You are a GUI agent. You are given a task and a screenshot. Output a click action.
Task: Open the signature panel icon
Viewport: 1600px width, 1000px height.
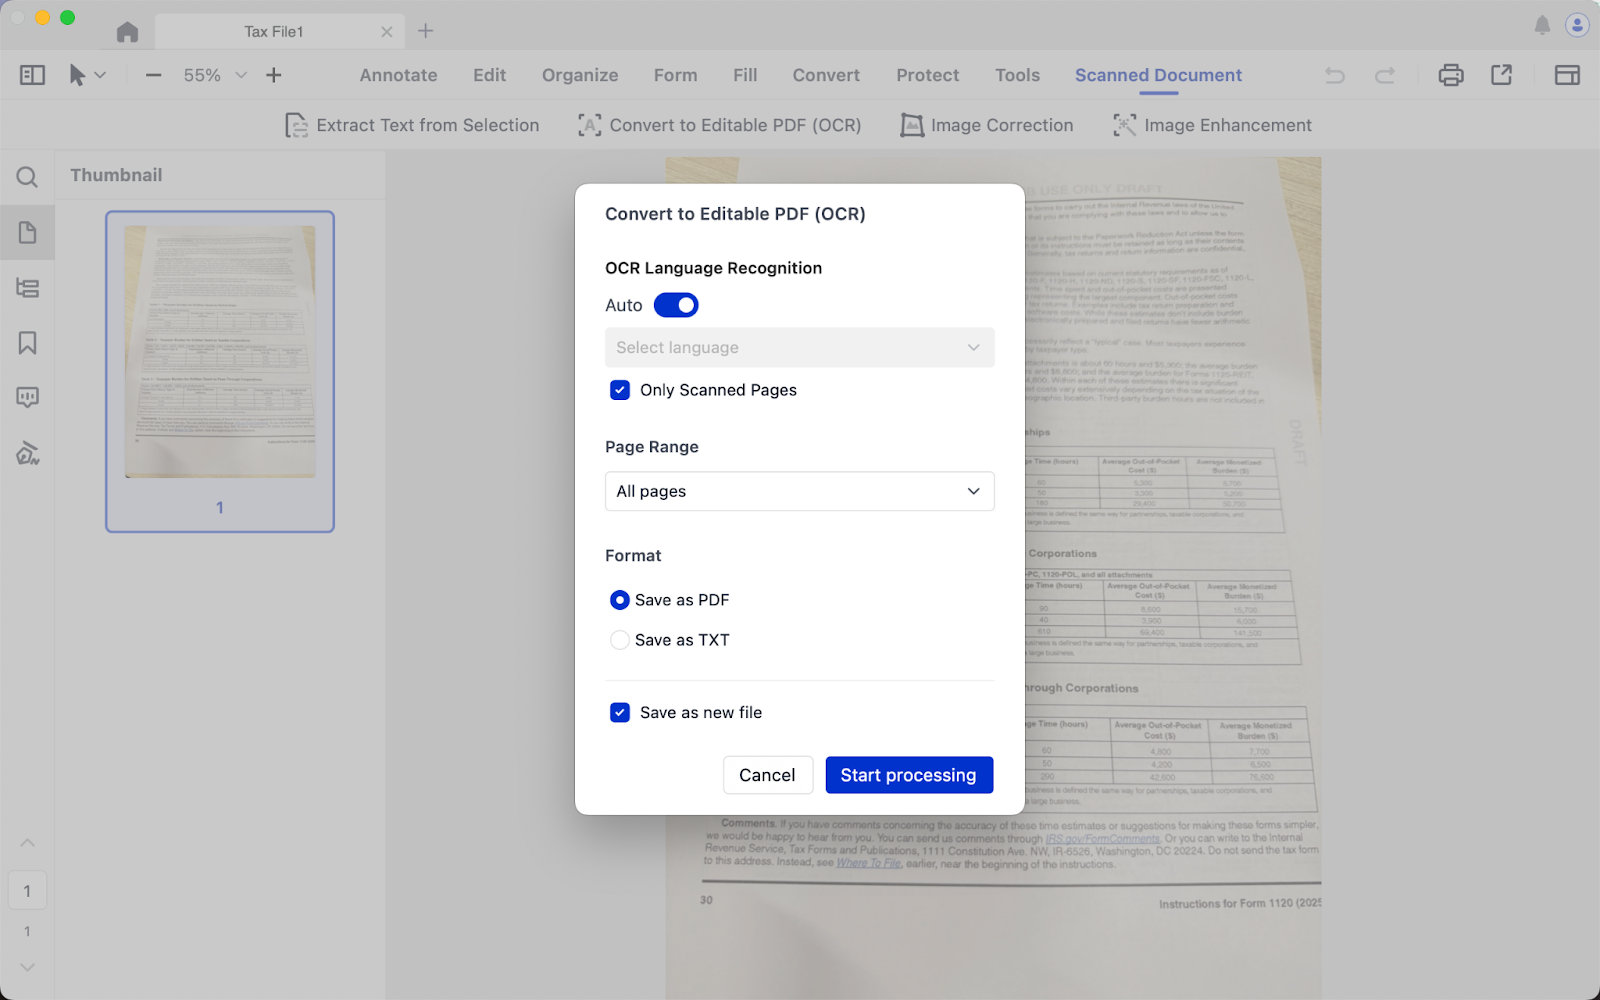coord(27,454)
